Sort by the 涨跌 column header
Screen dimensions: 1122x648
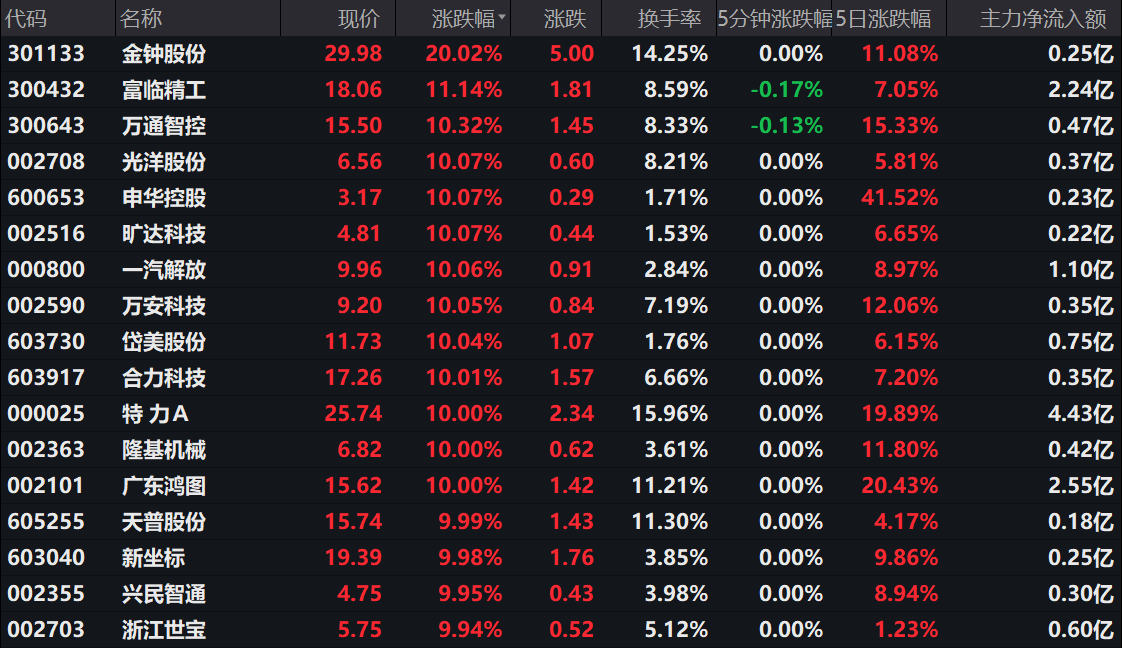tap(565, 19)
